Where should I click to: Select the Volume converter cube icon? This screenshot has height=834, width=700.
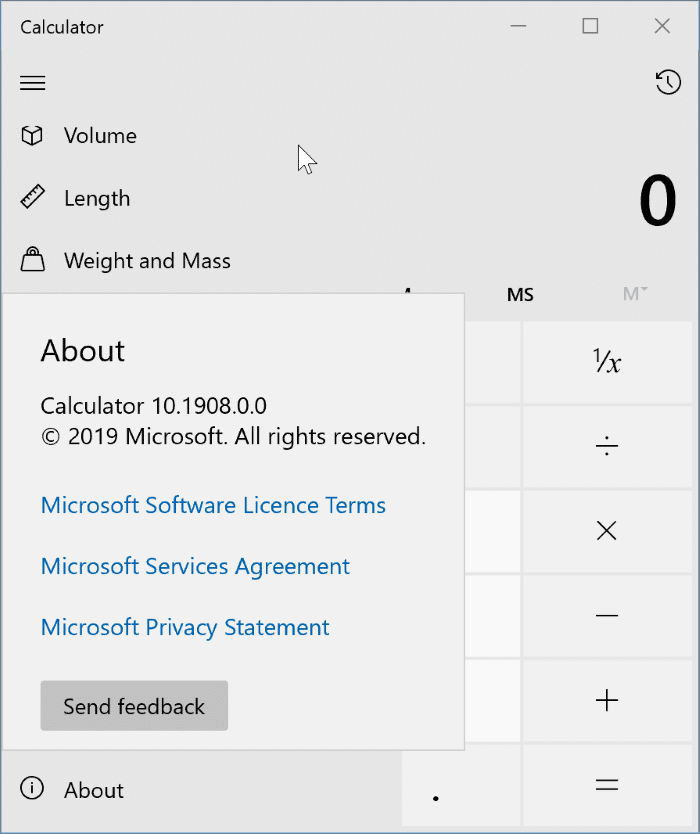(32, 136)
